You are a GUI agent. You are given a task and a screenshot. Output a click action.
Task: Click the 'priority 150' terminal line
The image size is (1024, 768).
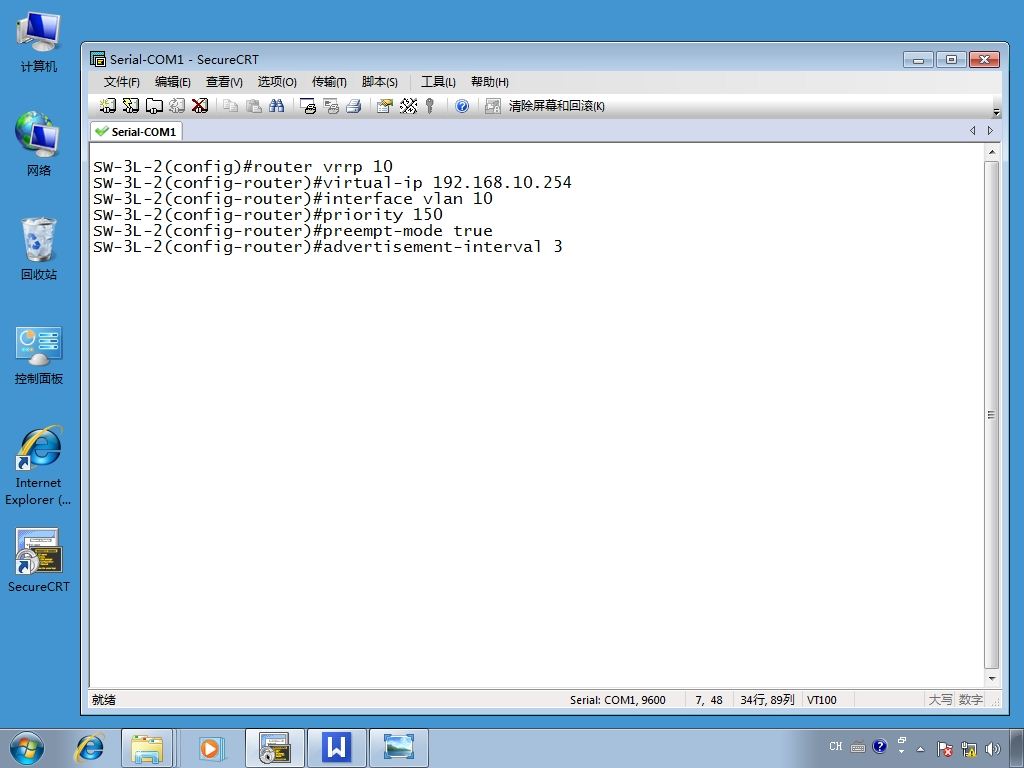[268, 214]
